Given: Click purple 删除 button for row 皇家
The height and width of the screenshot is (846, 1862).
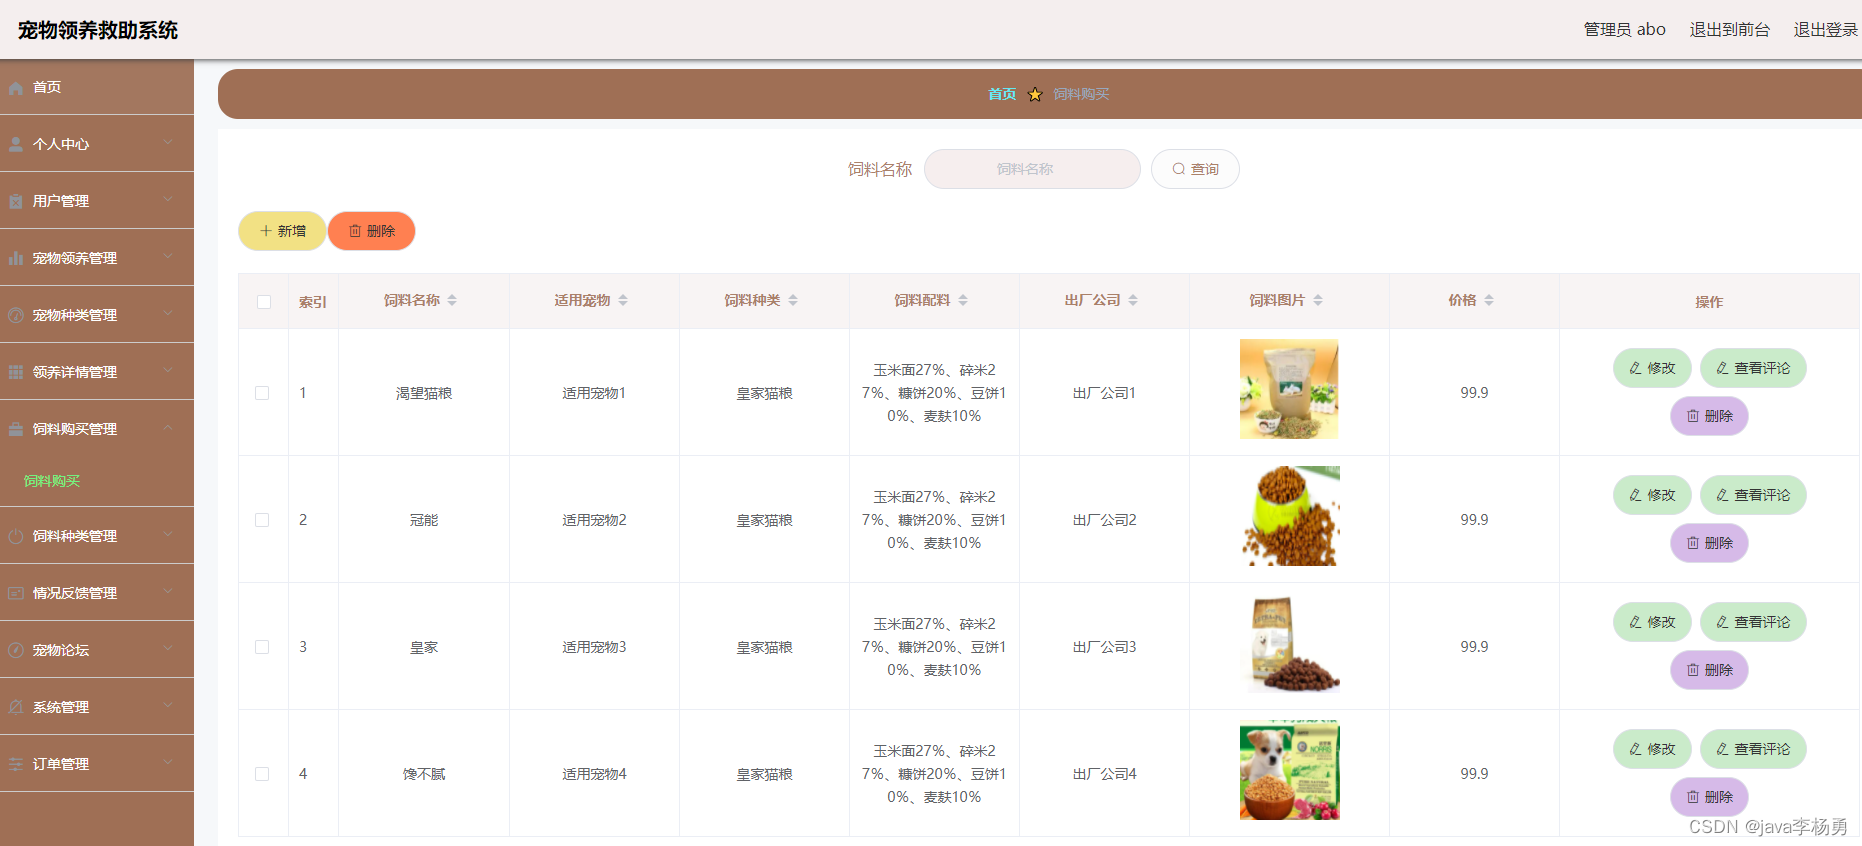Looking at the screenshot, I should 1709,670.
